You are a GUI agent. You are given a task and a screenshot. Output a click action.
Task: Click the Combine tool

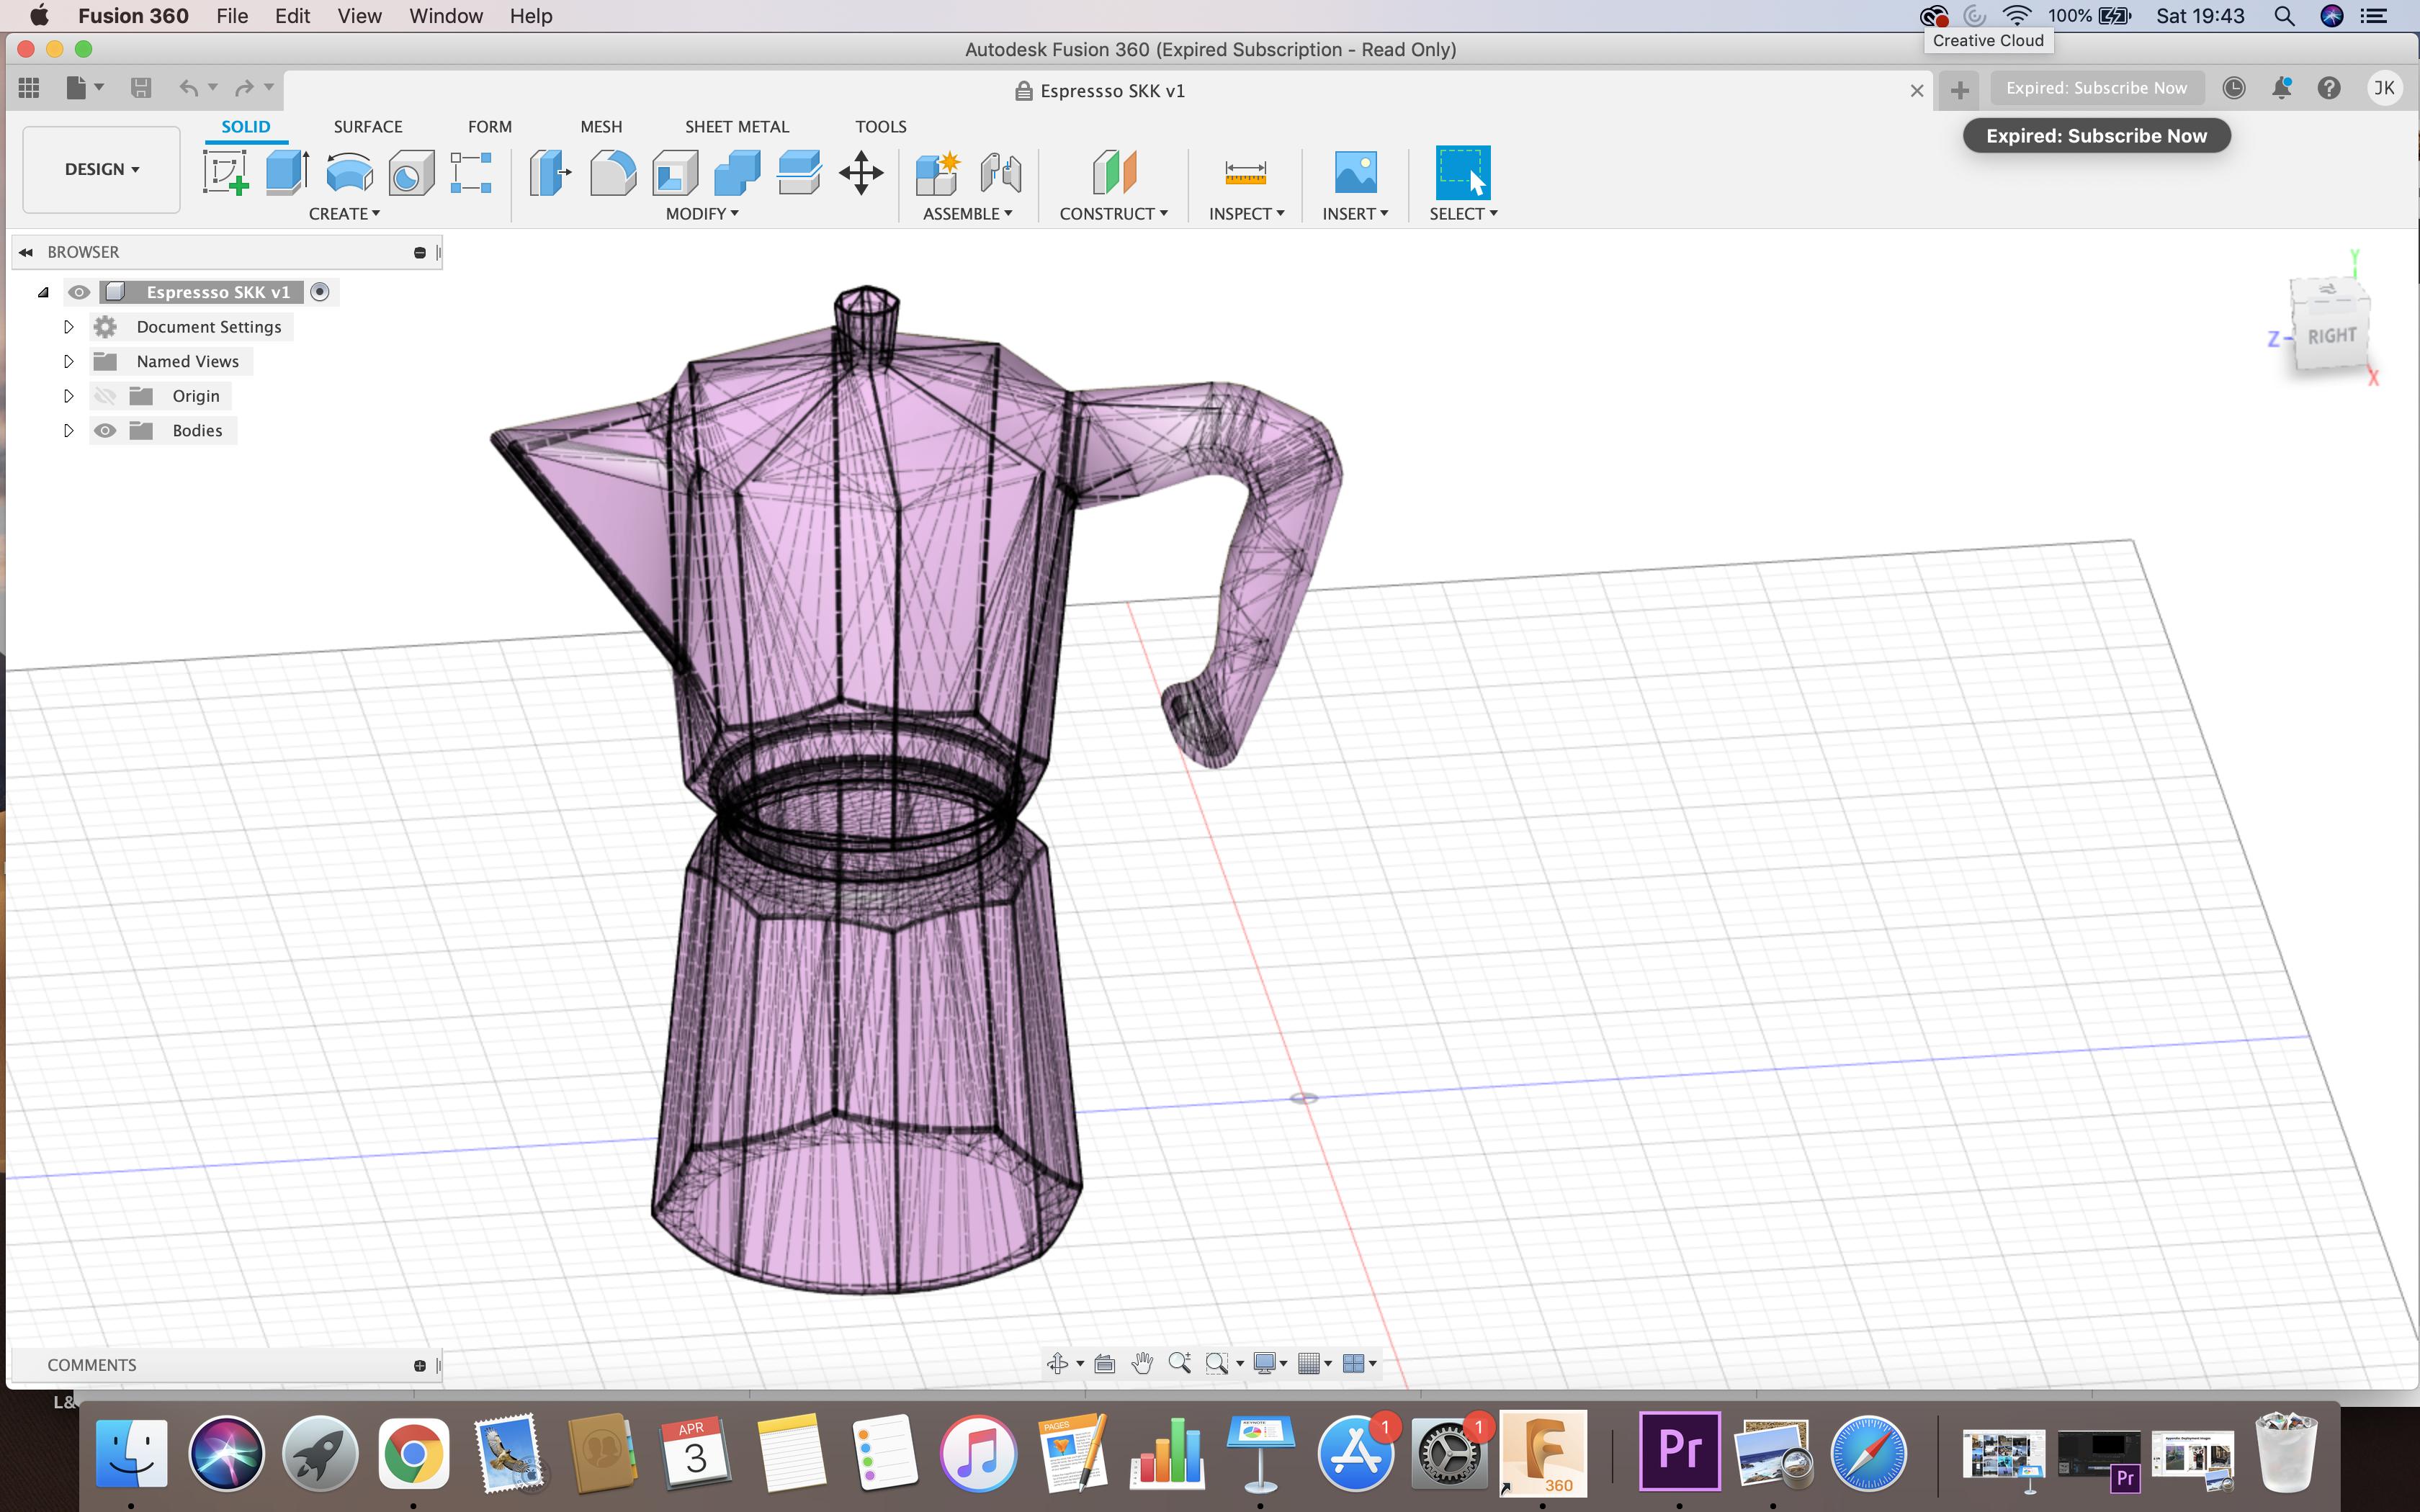coord(737,172)
